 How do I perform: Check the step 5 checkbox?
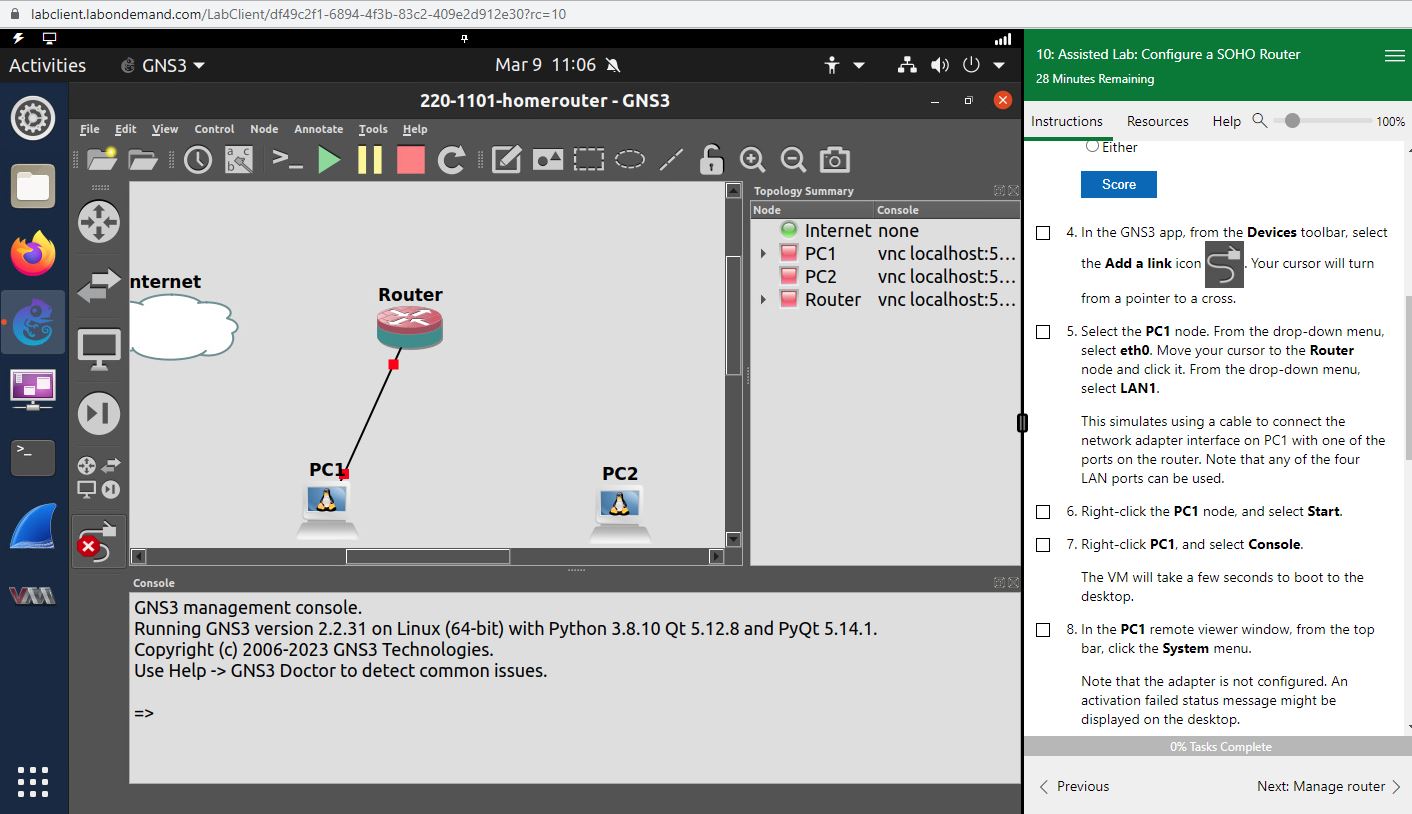(1043, 332)
